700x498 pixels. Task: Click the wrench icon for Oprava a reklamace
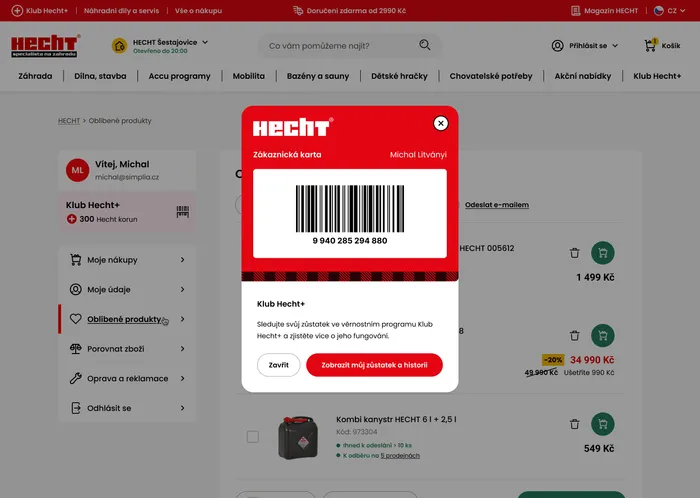(75, 378)
